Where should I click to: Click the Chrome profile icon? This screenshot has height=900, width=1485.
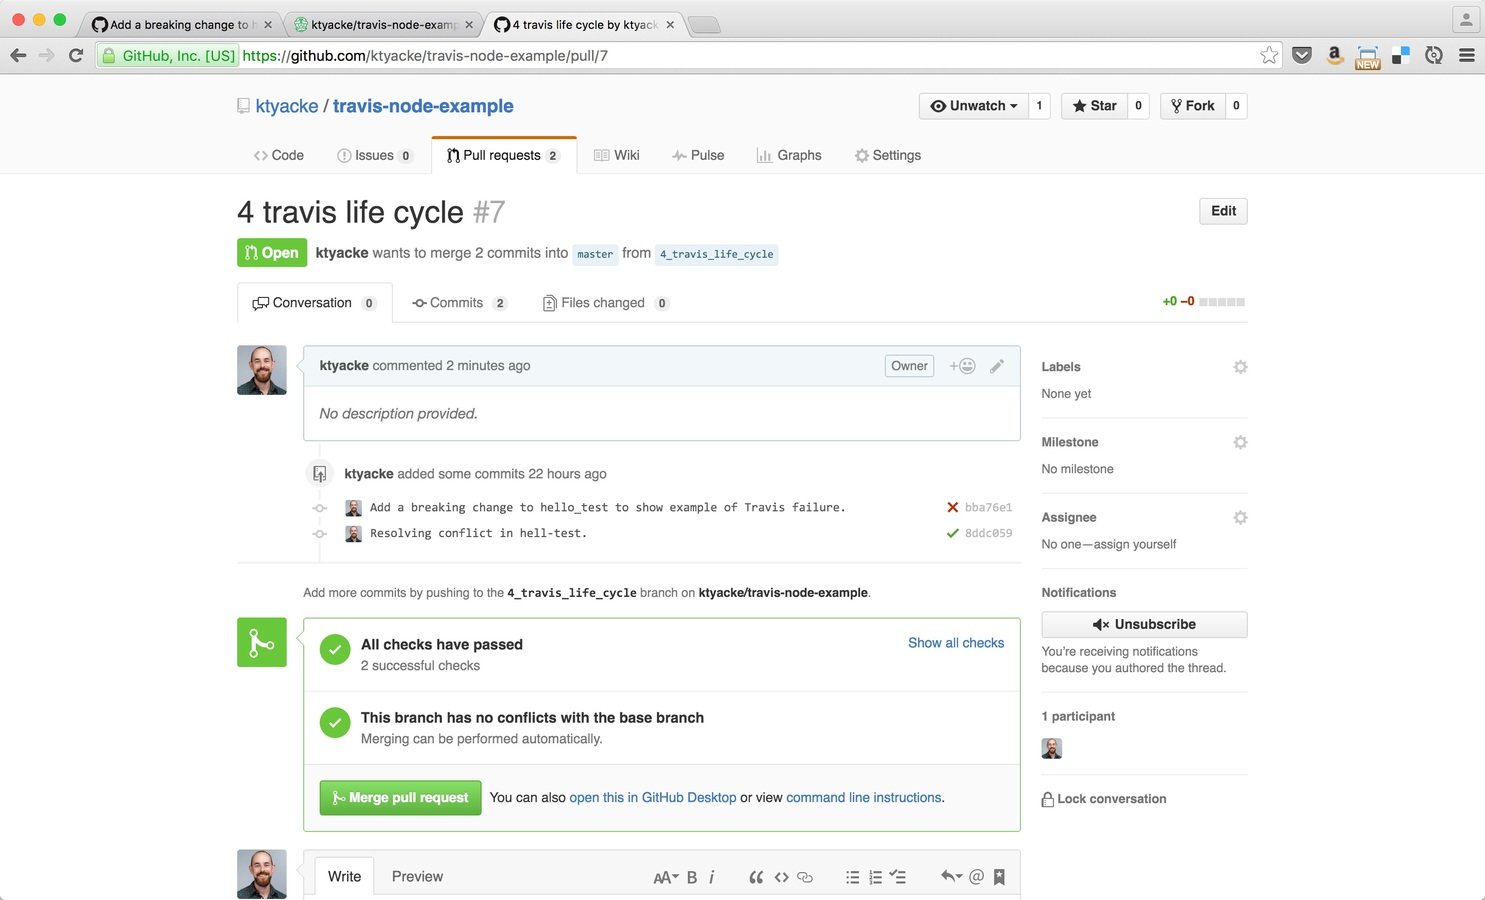[1466, 19]
